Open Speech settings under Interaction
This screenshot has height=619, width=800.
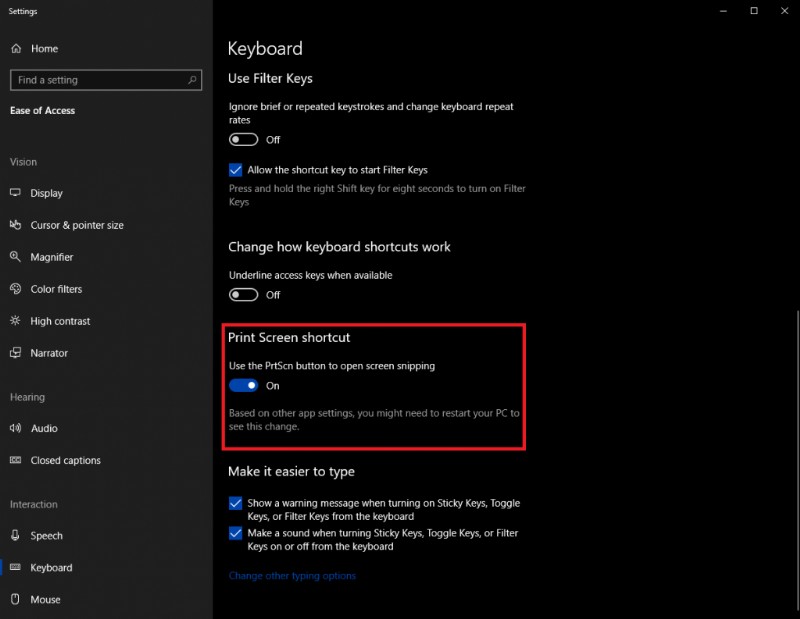coord(49,536)
